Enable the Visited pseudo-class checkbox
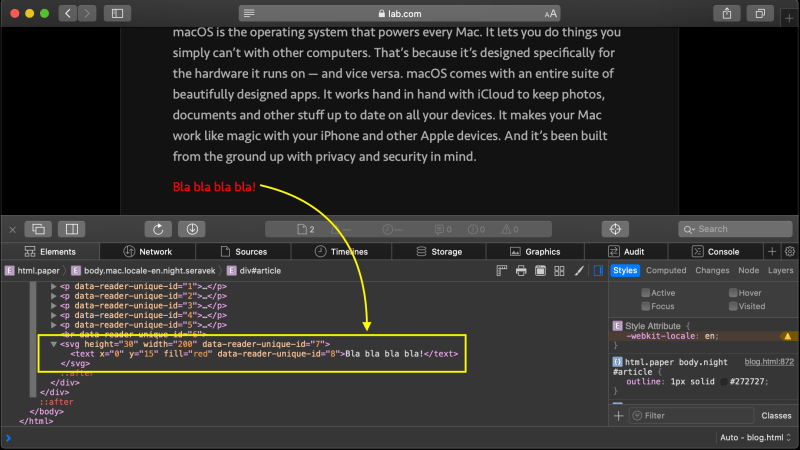This screenshot has height=450, width=800. click(x=733, y=306)
